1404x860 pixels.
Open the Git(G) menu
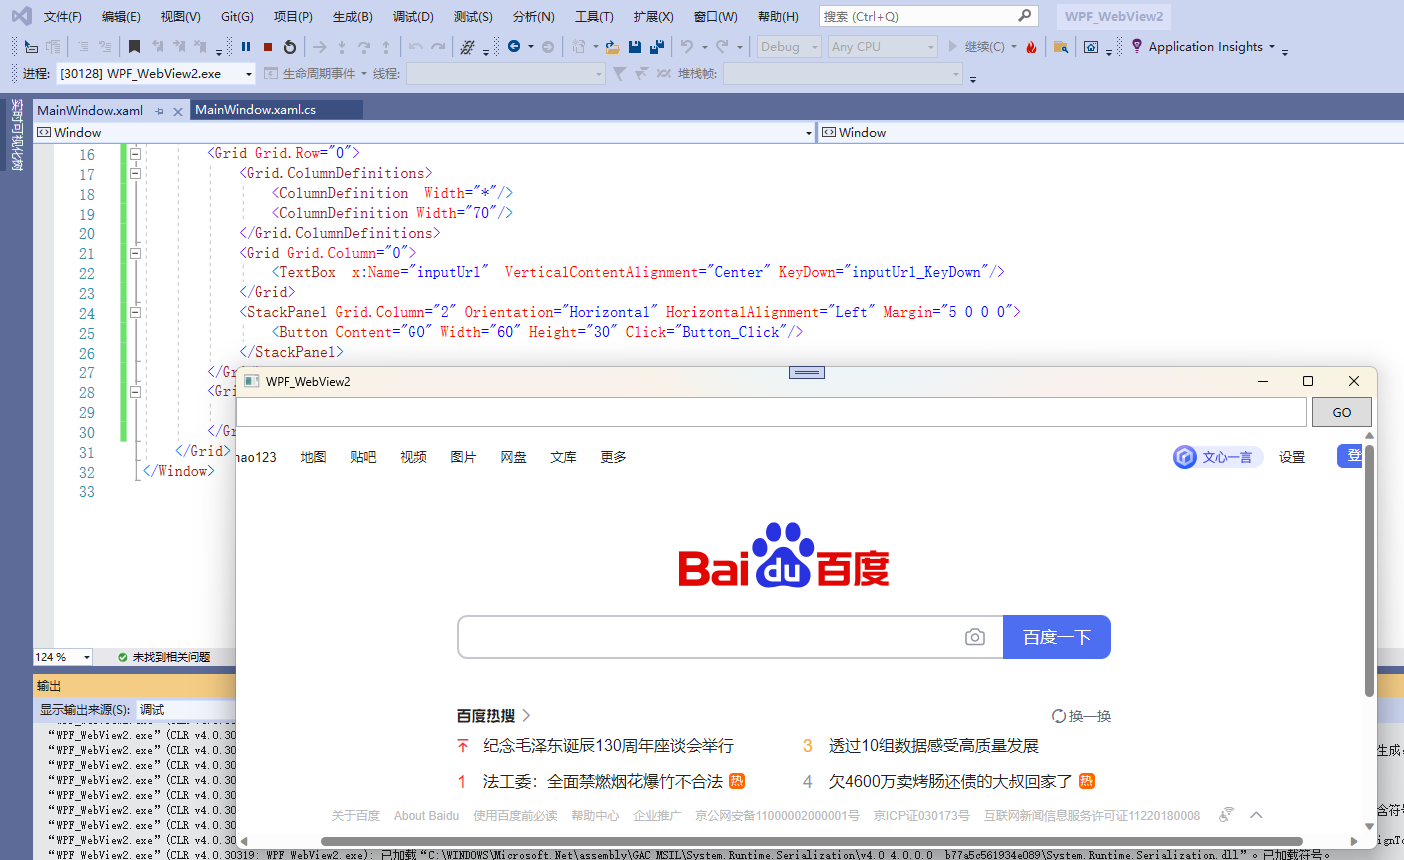point(237,16)
